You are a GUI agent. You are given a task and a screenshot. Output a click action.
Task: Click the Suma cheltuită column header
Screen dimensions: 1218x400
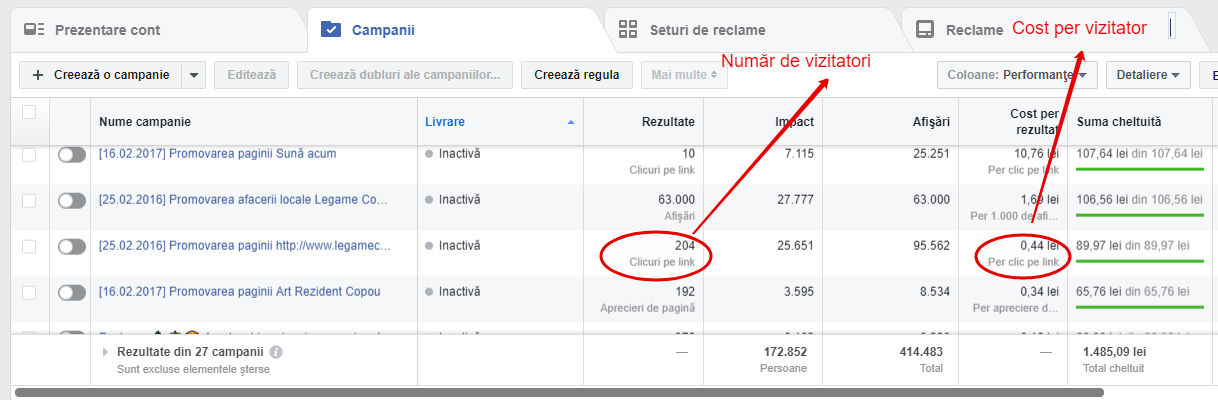pos(1118,122)
